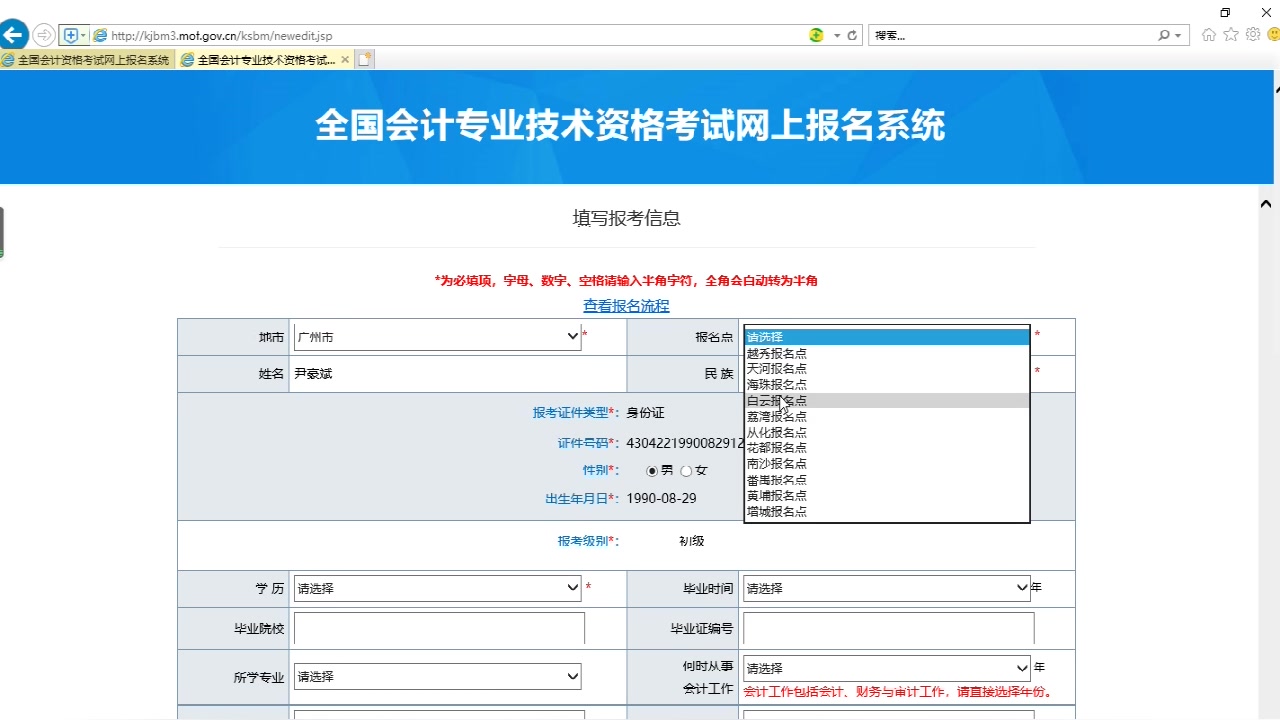Click the 填写报考信息 heading

626,218
